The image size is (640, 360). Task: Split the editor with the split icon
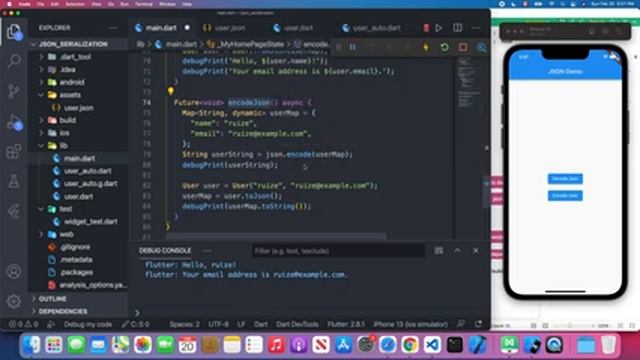(x=457, y=28)
